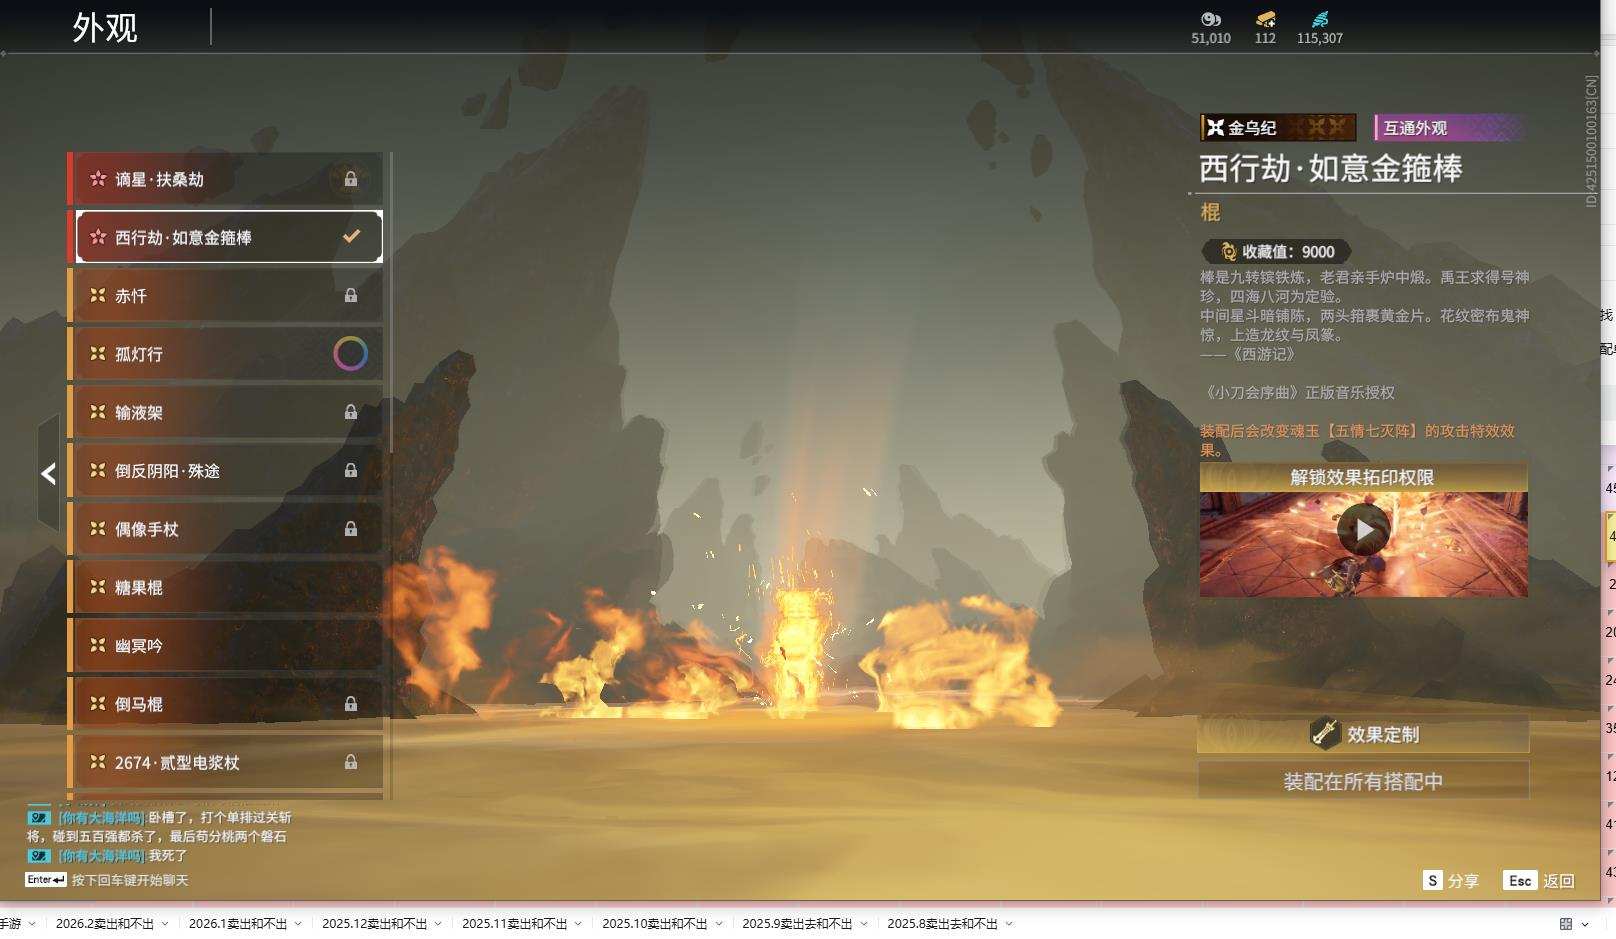Open dropdown arrow on 2026.2卖出和不出 tab

coord(165,924)
